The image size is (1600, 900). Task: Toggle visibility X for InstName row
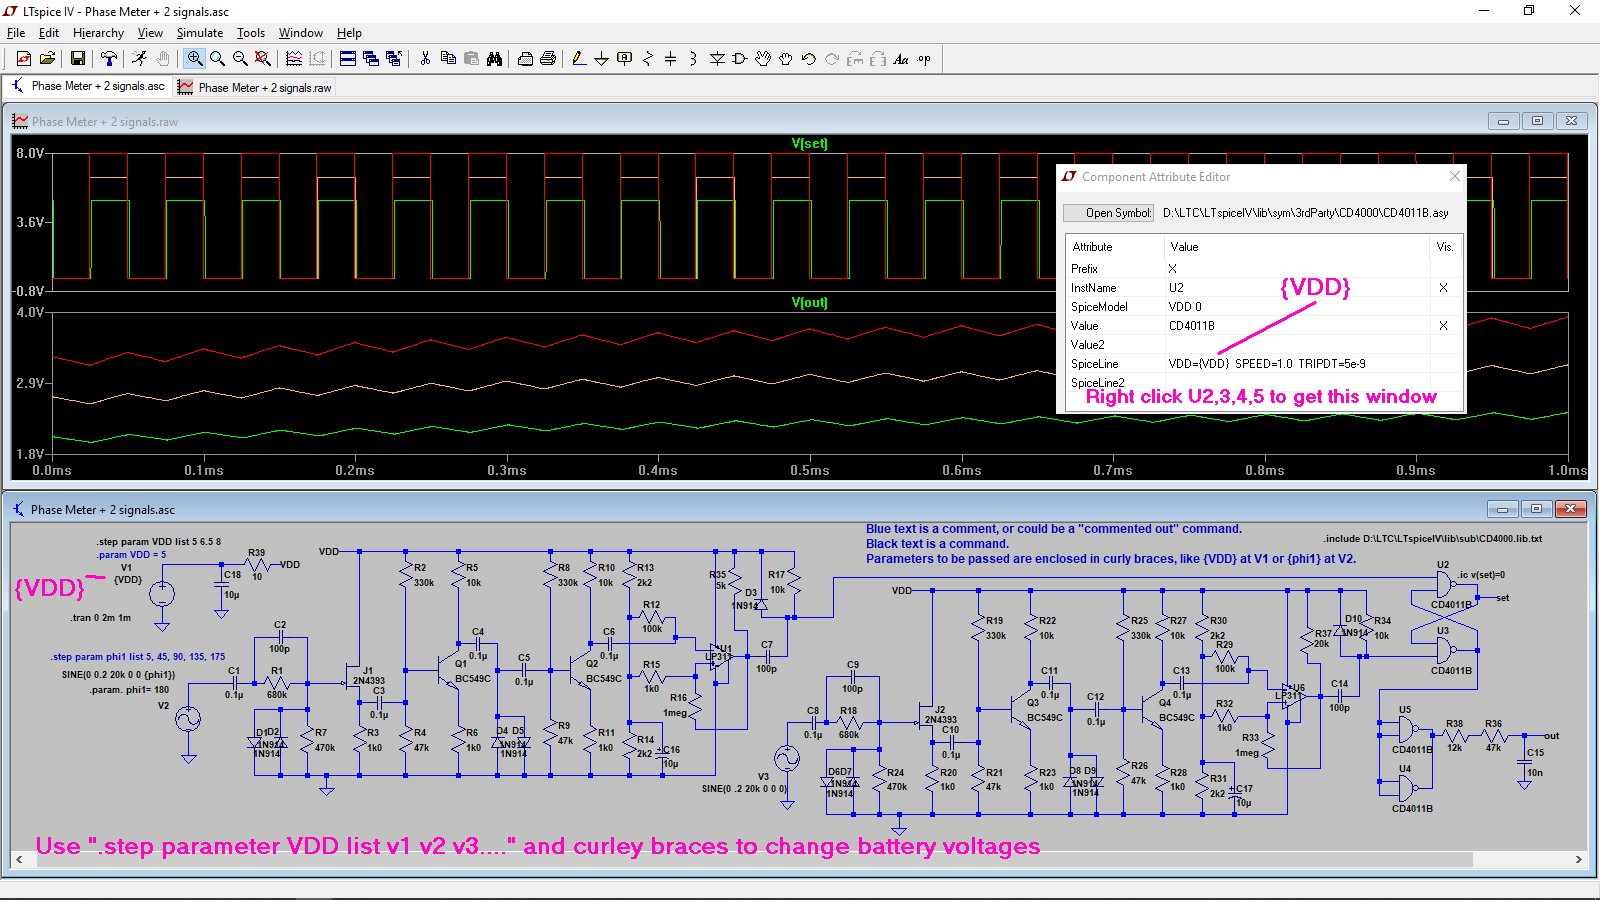click(1443, 288)
